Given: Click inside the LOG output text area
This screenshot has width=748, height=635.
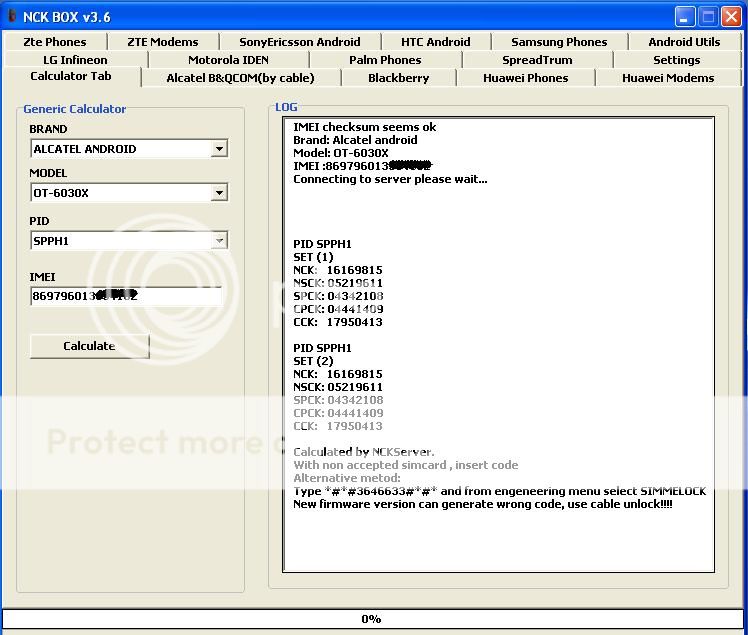Looking at the screenshot, I should pos(498,540).
